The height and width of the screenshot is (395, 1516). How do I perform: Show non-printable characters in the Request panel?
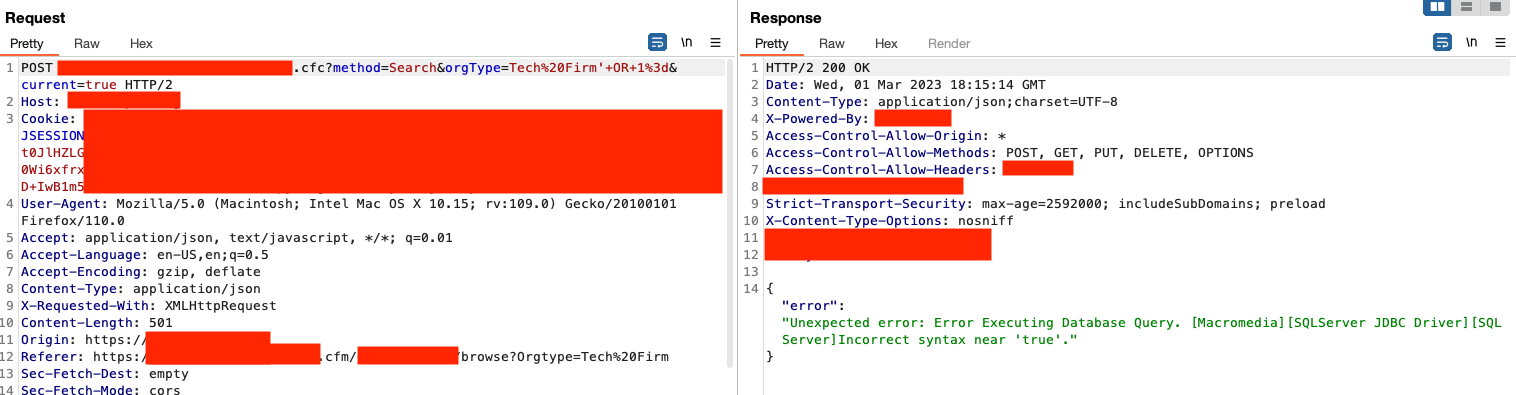(687, 43)
